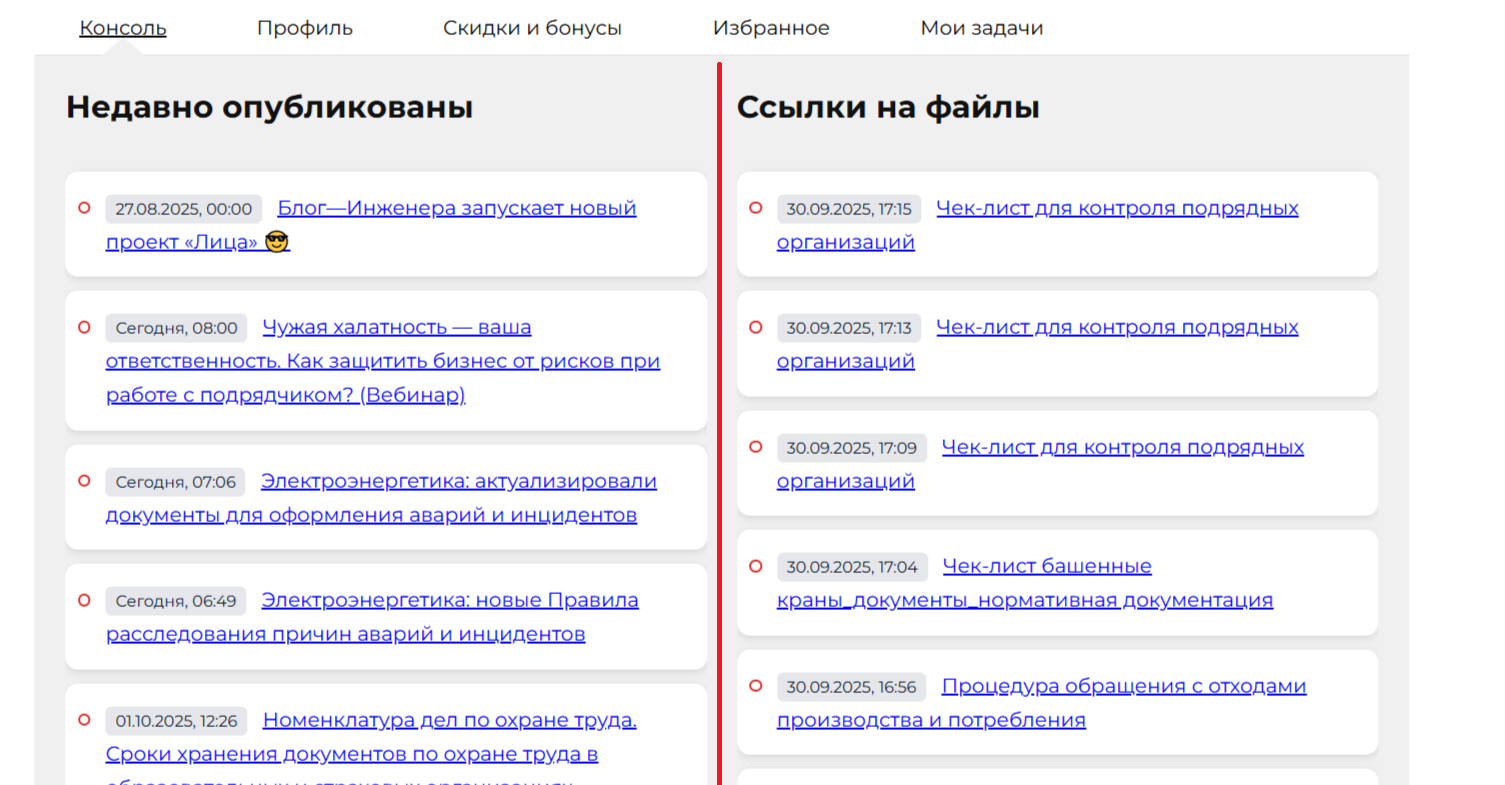Open the checklist file dated 30.09.2025, 17:15
Screen dimensions: 1505x785
tap(1116, 209)
